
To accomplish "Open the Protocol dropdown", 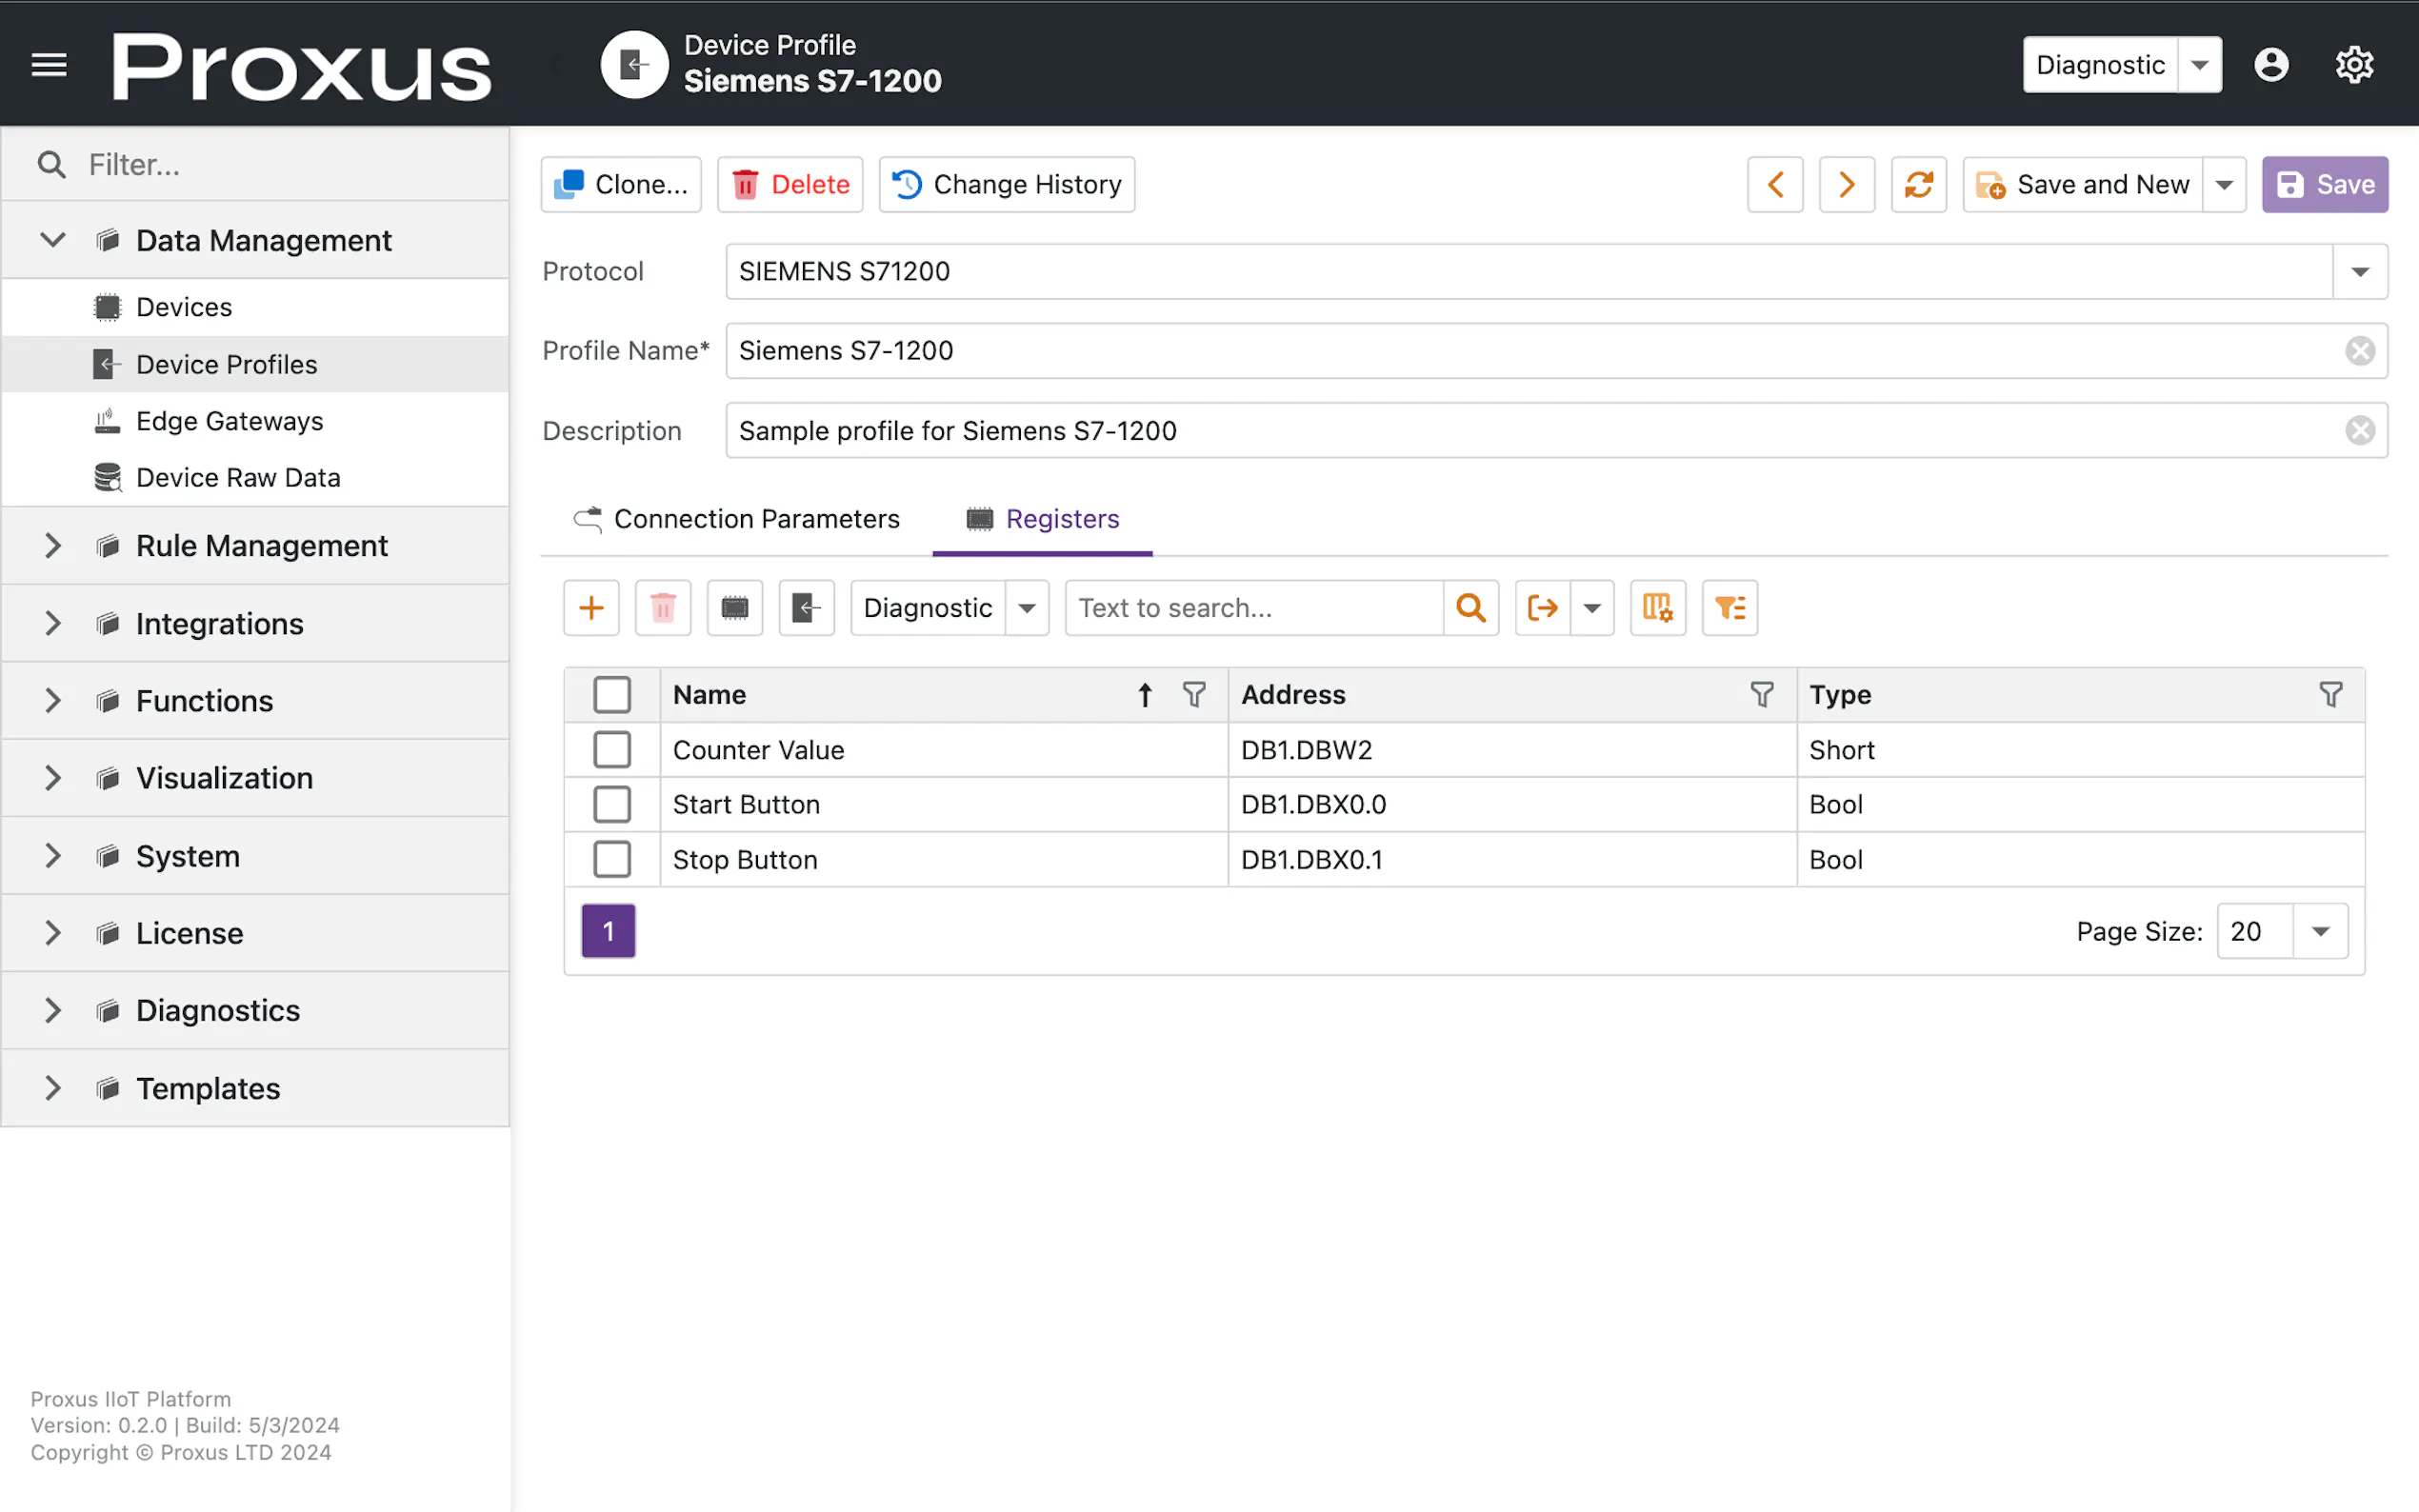I will (2360, 272).
